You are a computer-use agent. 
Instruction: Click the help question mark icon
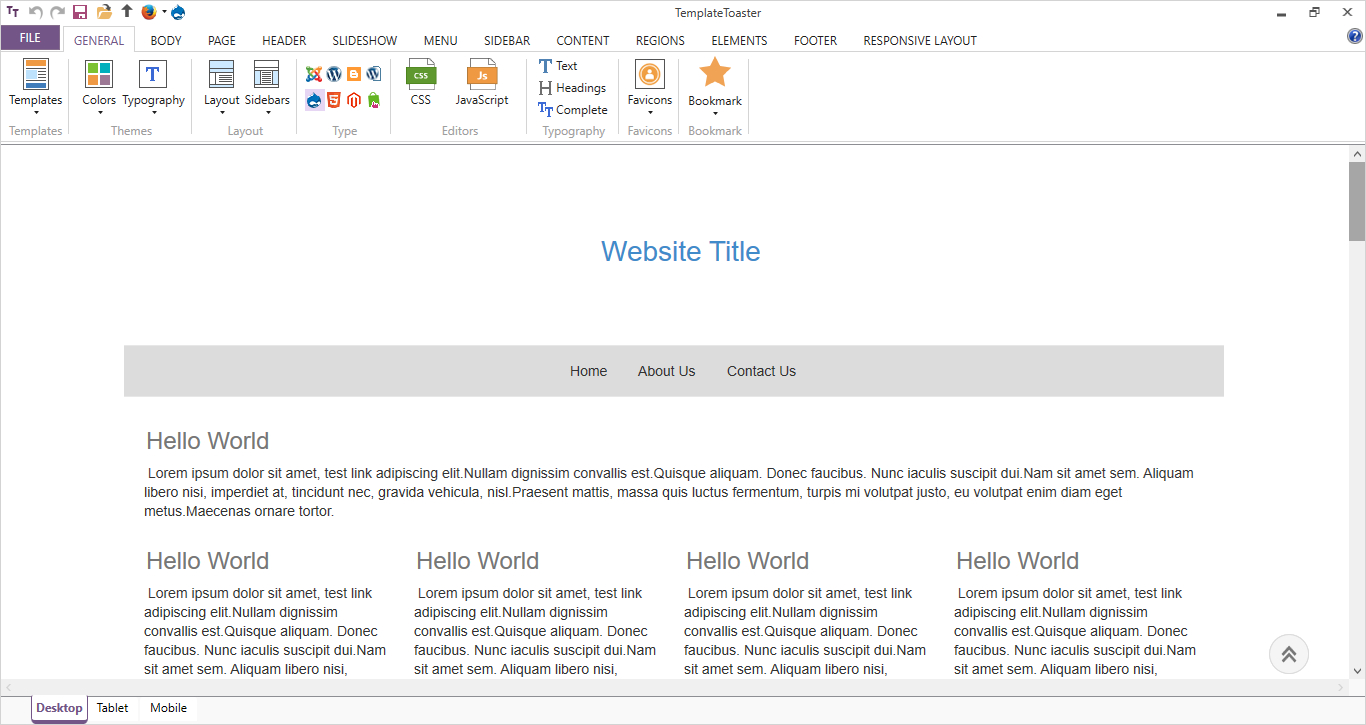point(1355,37)
